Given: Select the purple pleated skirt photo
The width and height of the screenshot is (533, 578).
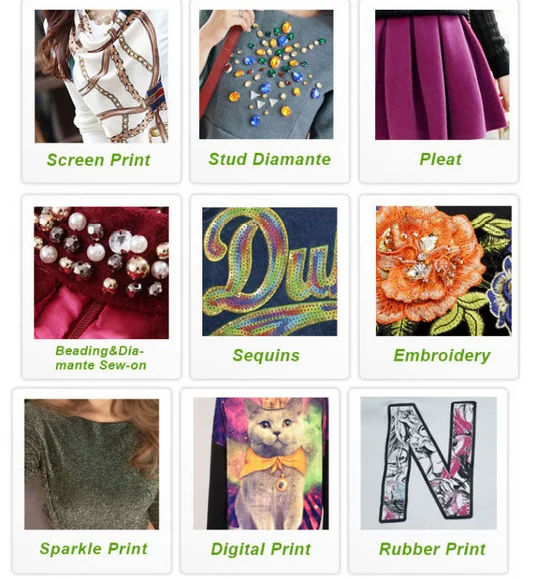Looking at the screenshot, I should 442,75.
